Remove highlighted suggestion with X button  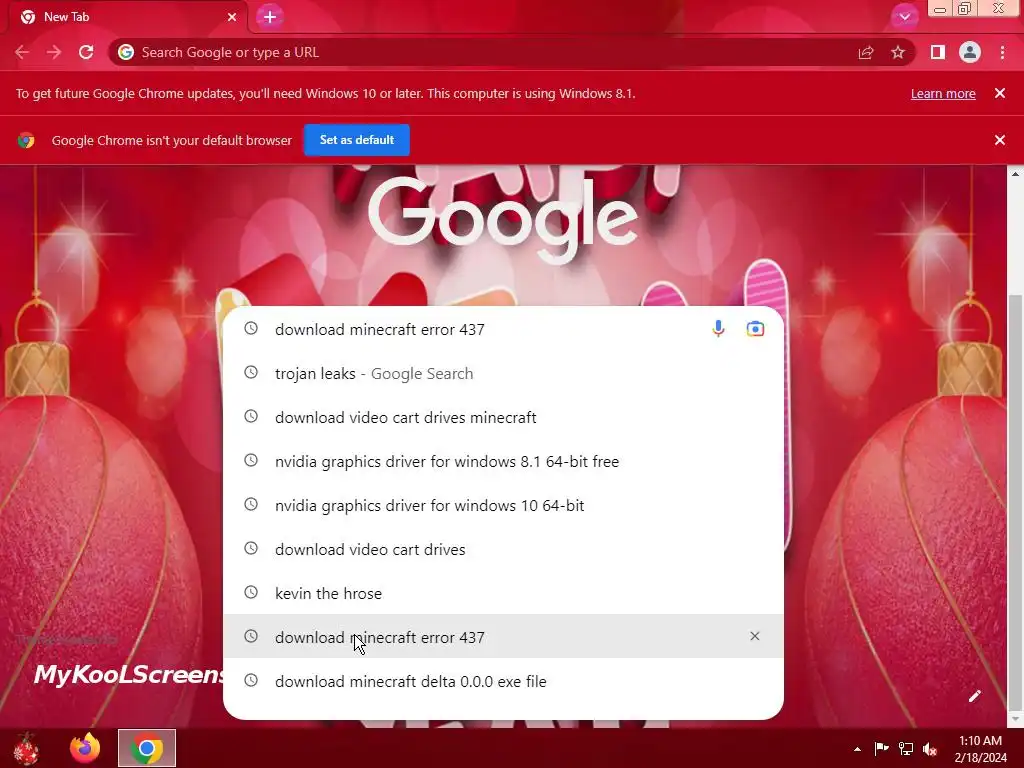(755, 636)
